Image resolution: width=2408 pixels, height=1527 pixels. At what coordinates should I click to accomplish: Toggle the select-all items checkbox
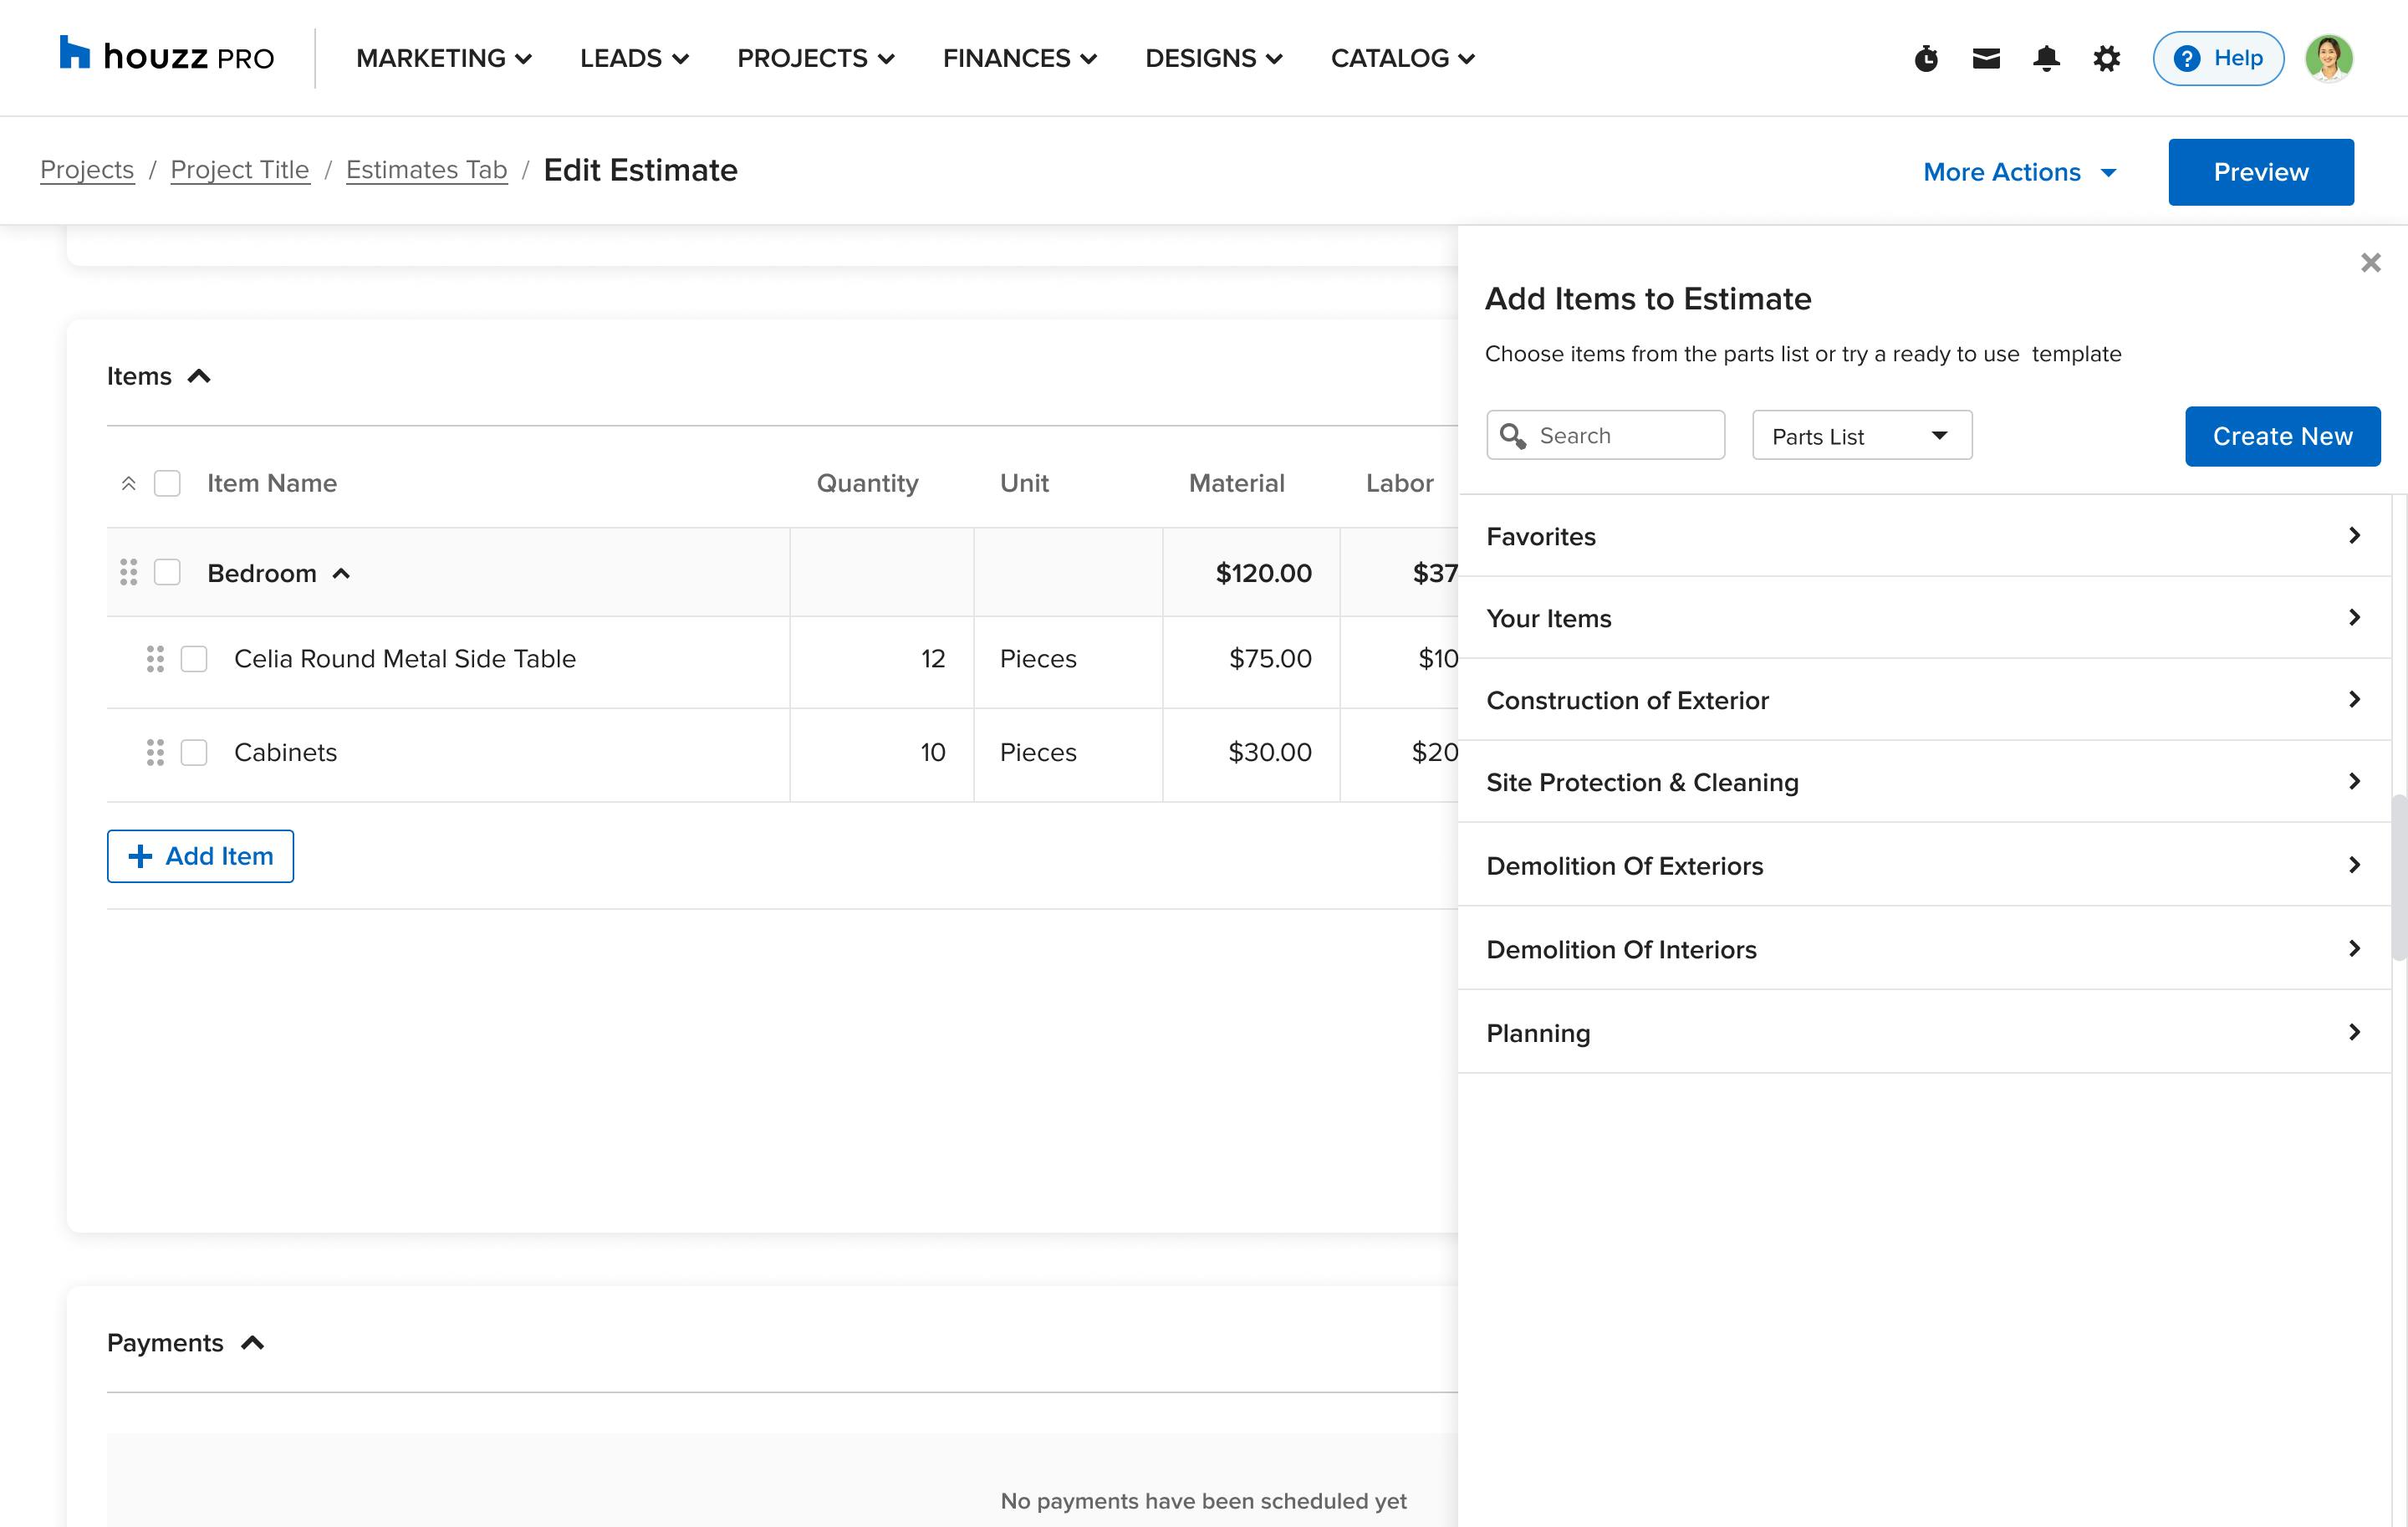click(x=167, y=484)
